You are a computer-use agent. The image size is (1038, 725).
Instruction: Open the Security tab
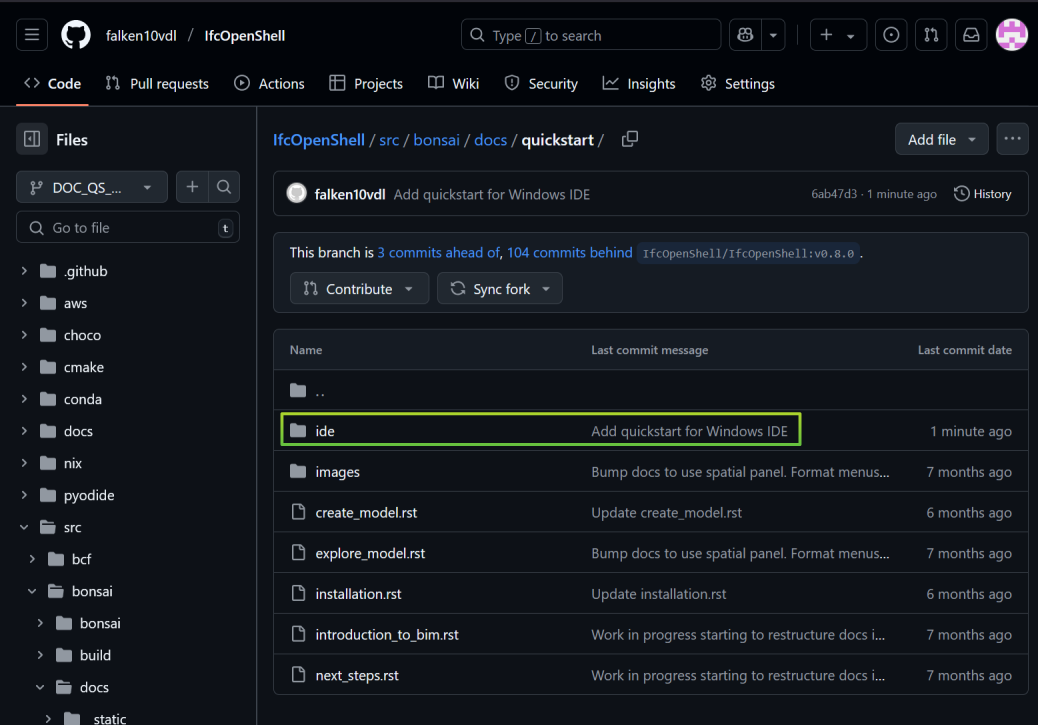[541, 83]
